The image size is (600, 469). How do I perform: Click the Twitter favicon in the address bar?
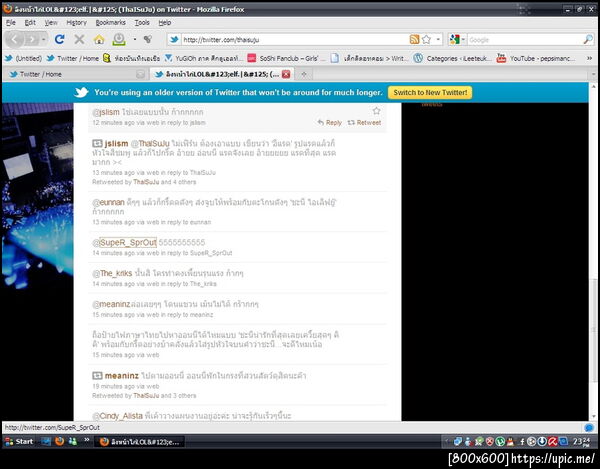click(x=174, y=39)
